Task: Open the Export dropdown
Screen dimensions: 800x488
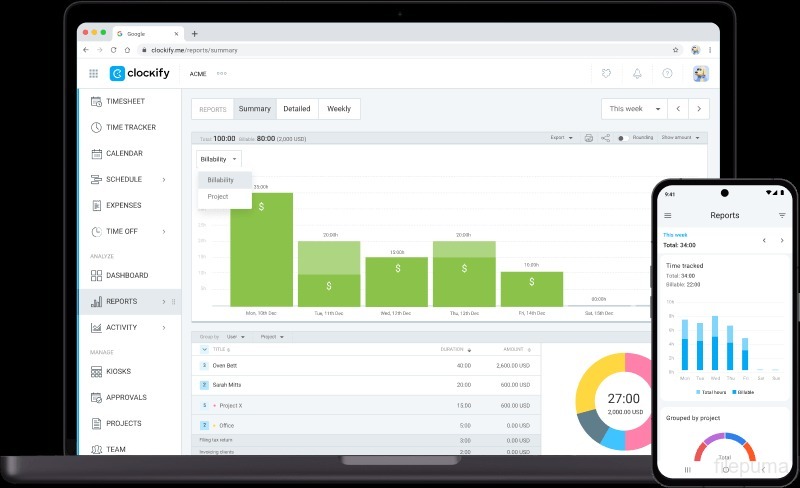Action: click(561, 138)
